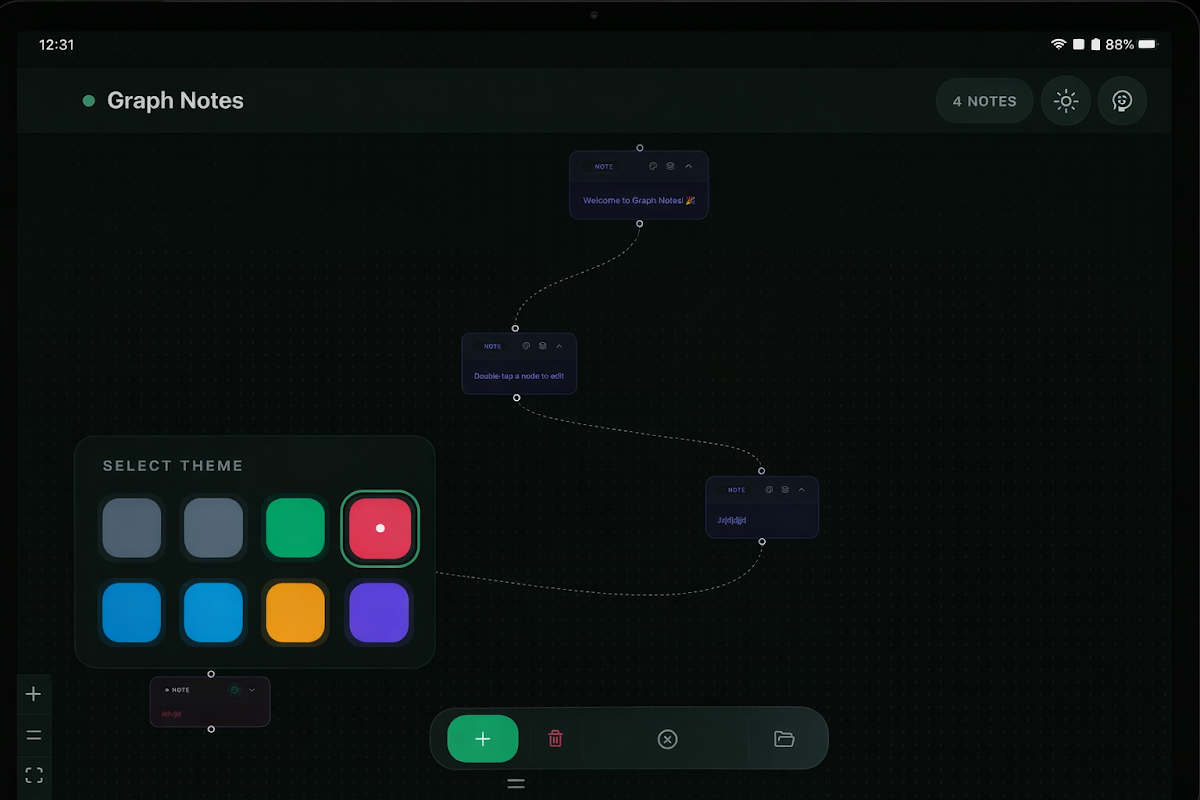
Task: Choose the selected red theme swatch
Action: tap(380, 528)
